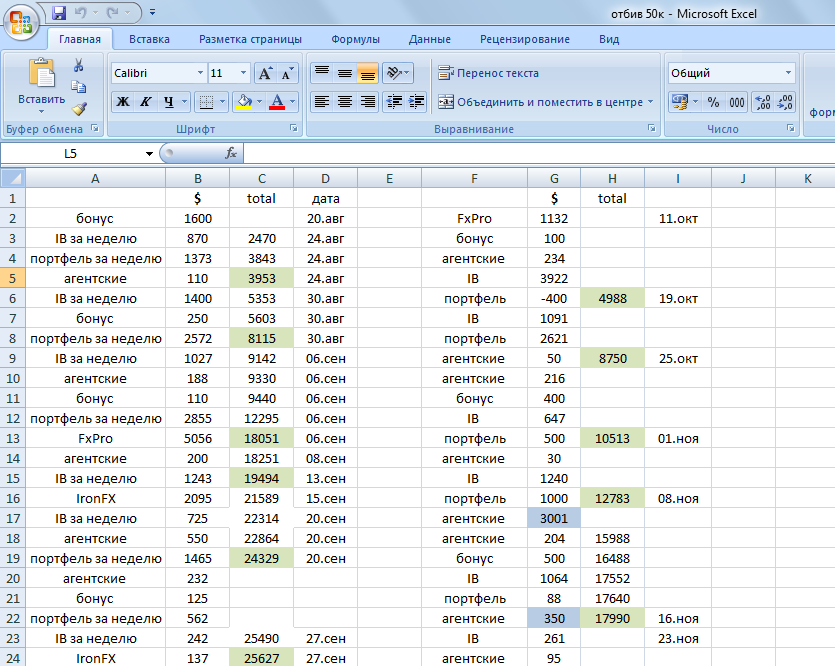Click the Paste (Вставить) clipboard icon
The image size is (835, 666).
pyautogui.click(x=42, y=73)
